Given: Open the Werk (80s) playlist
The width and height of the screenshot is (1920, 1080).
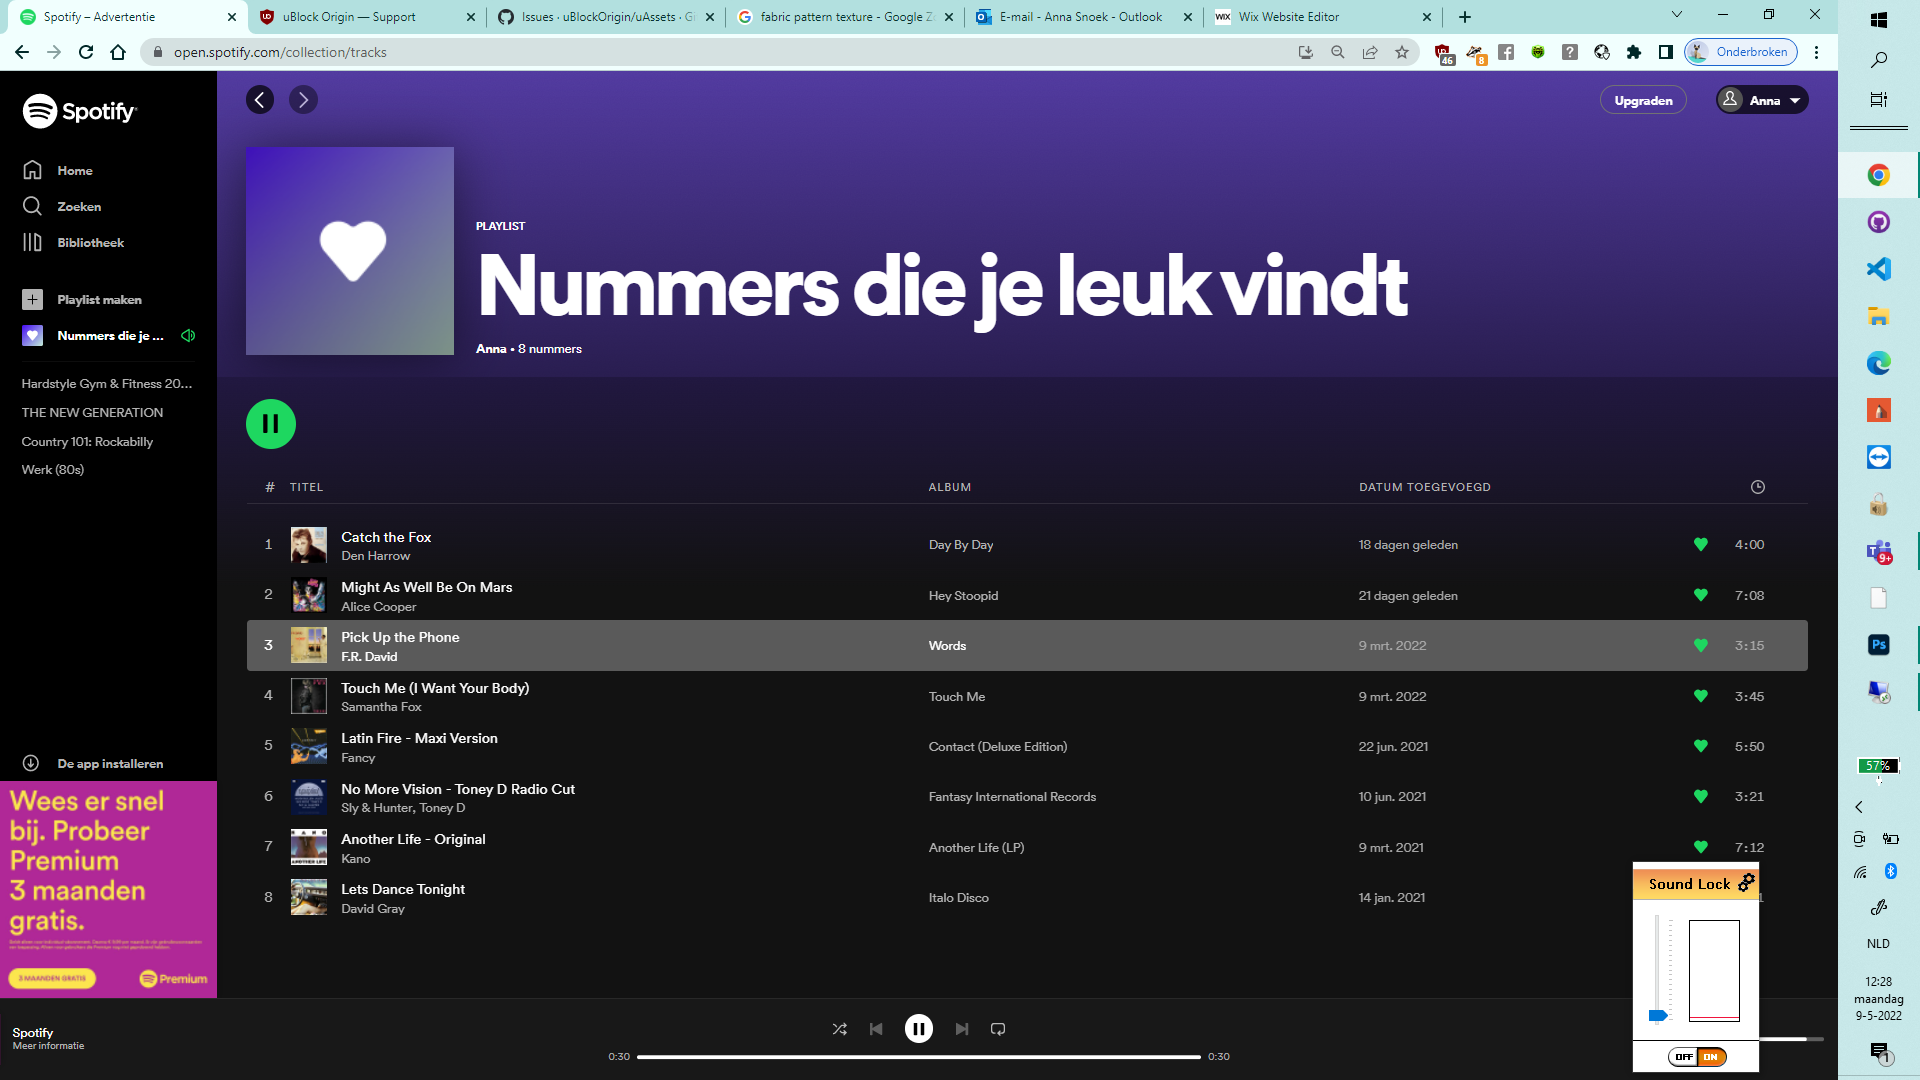Looking at the screenshot, I should (53, 469).
